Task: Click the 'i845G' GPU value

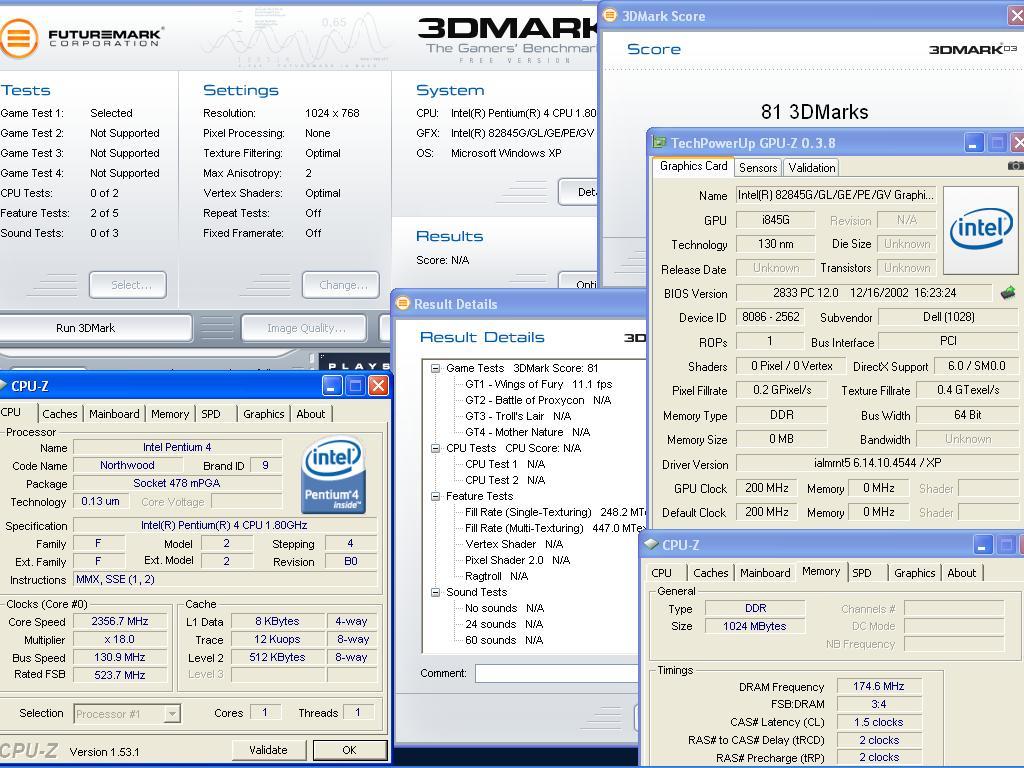Action: [x=775, y=220]
